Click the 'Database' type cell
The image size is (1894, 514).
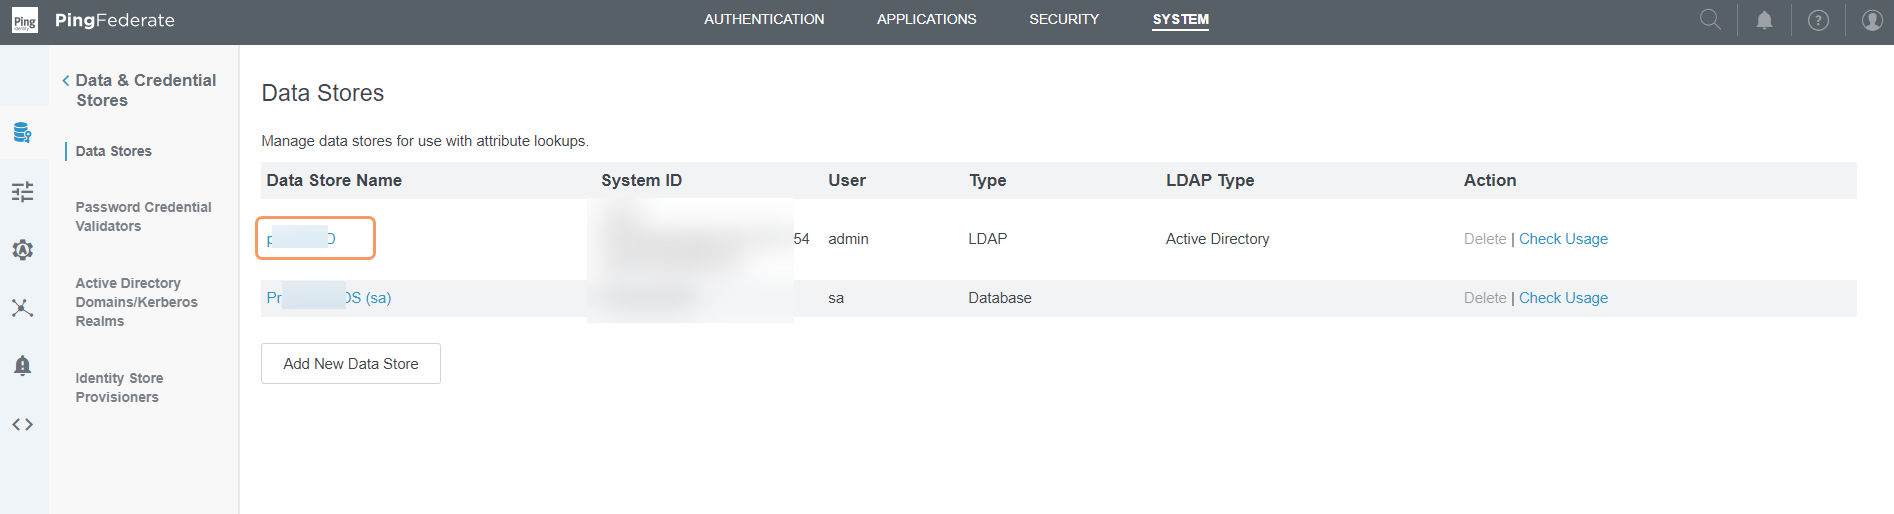(x=1000, y=298)
